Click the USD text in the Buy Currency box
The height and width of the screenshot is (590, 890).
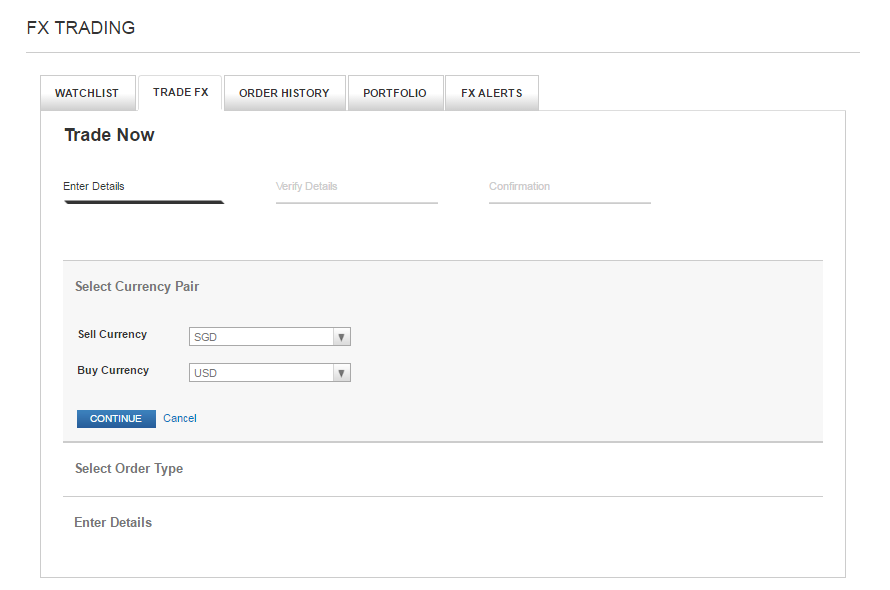pos(206,374)
